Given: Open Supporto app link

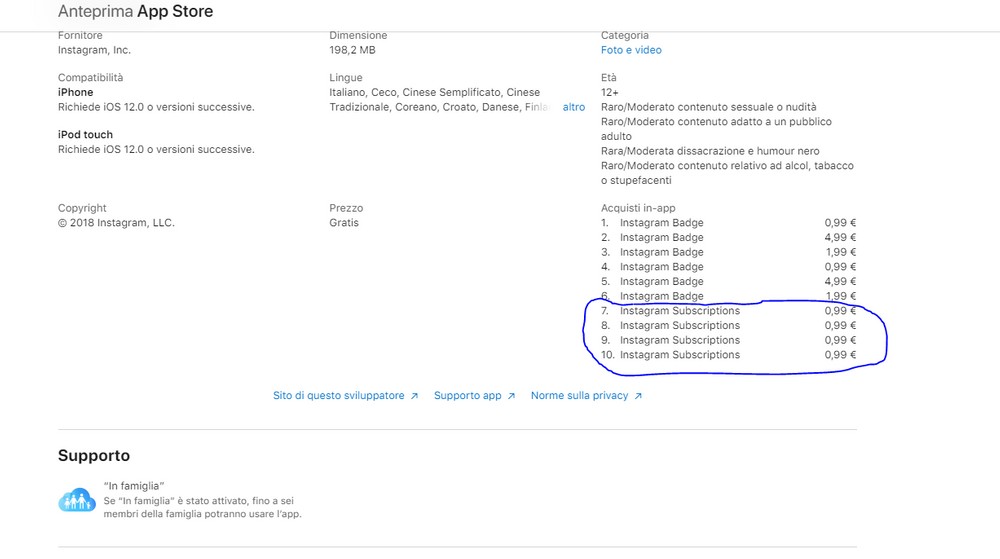Looking at the screenshot, I should click(474, 395).
